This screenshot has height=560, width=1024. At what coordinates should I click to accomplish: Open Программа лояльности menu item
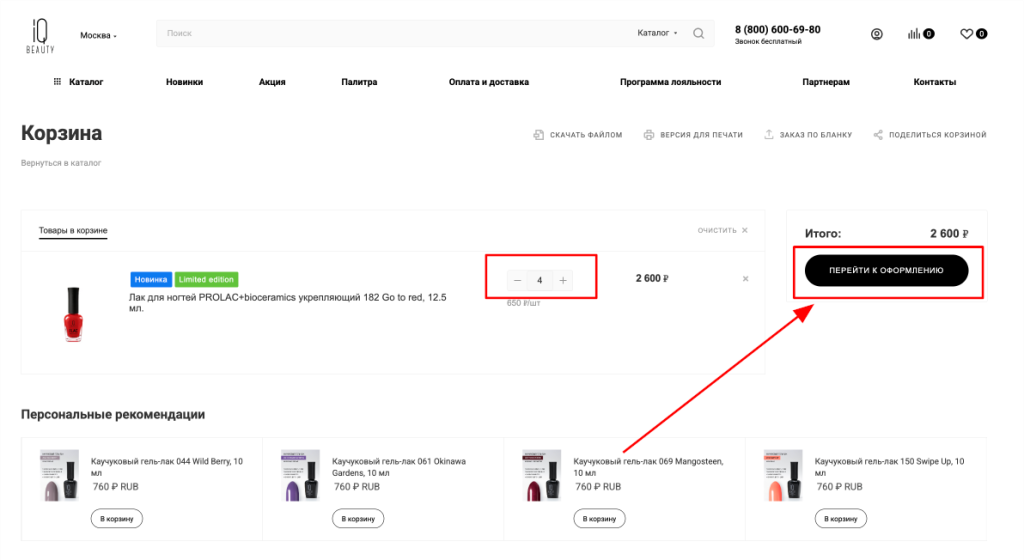click(670, 82)
